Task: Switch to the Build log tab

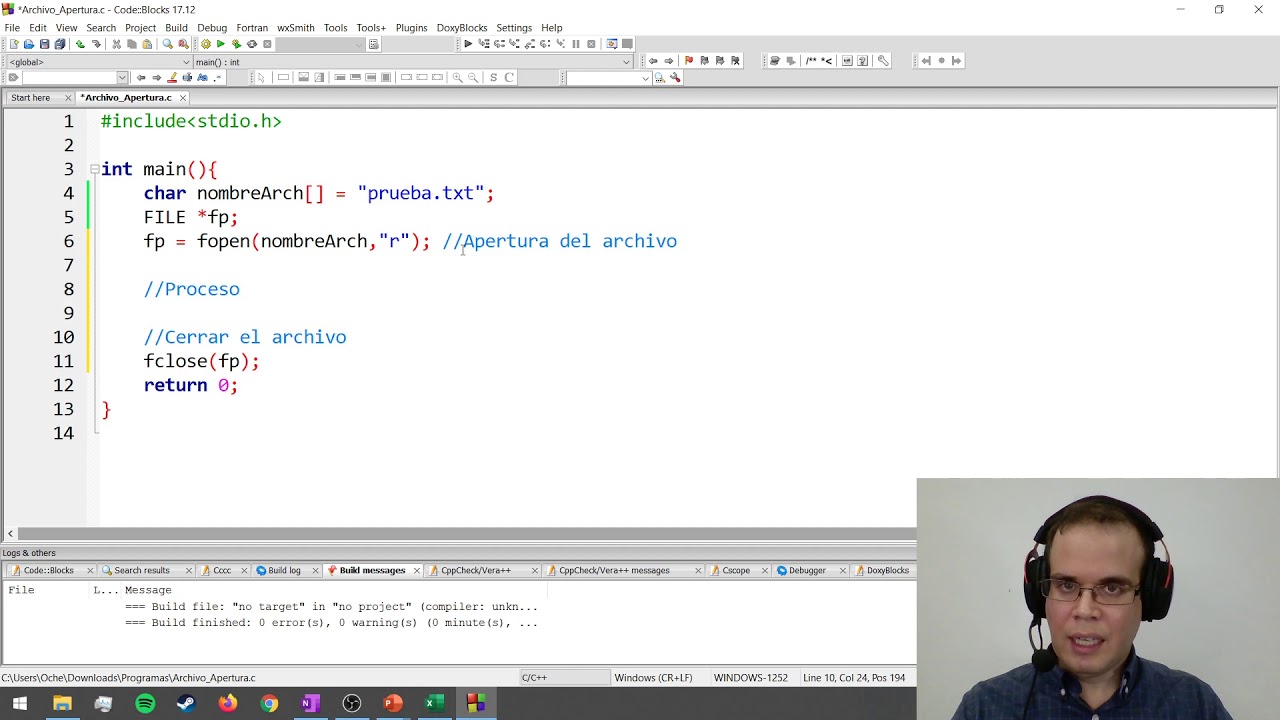Action: (284, 570)
